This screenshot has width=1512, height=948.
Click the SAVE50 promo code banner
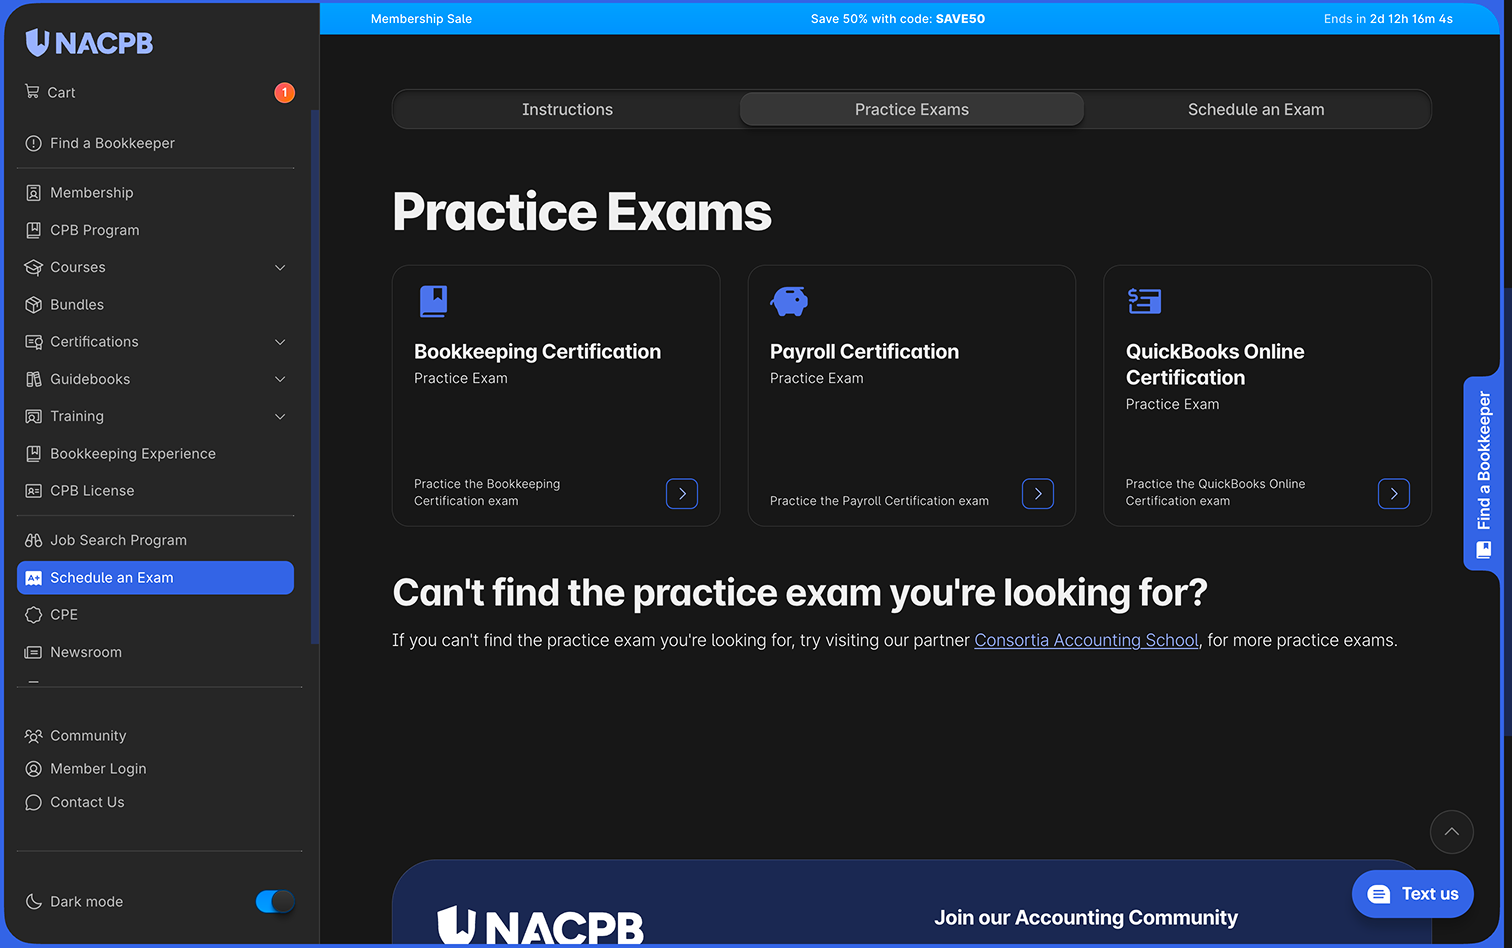coord(898,19)
